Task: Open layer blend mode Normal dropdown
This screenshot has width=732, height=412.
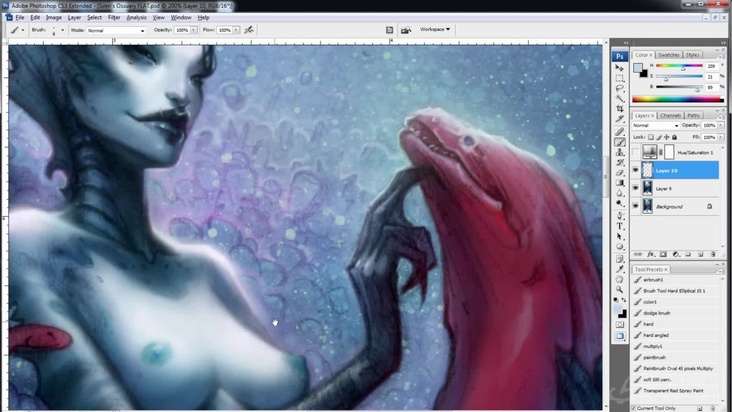Action: pos(656,126)
